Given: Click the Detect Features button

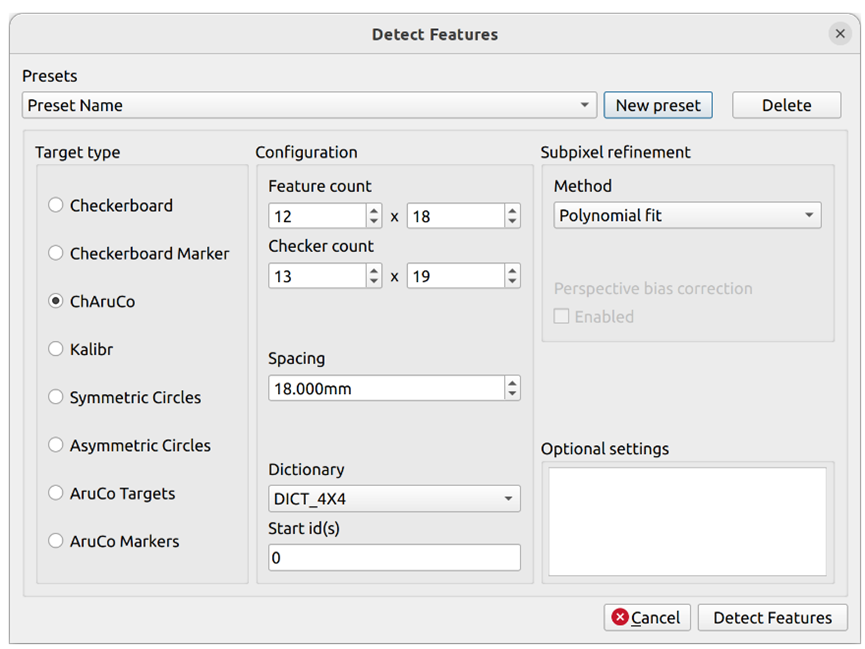Looking at the screenshot, I should coord(772,618).
